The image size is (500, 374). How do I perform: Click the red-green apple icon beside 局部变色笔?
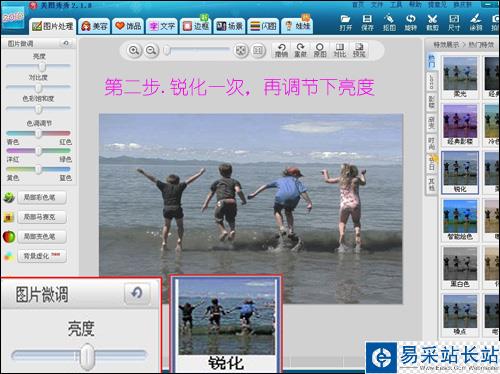coord(9,237)
